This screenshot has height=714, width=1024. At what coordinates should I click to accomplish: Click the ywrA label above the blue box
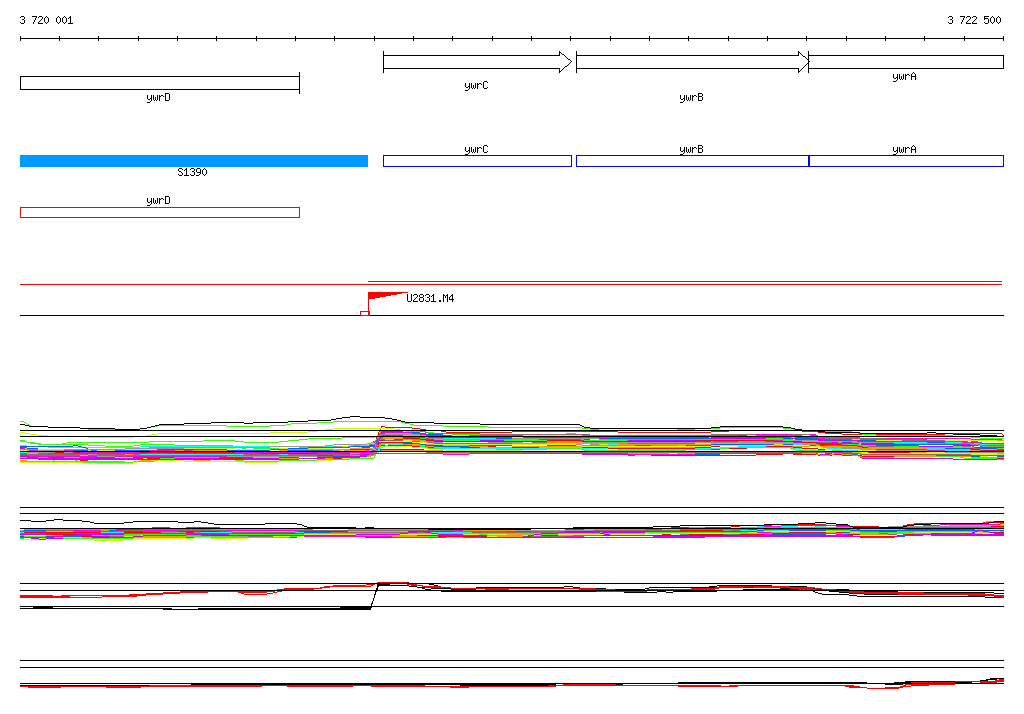pyautogui.click(x=904, y=149)
